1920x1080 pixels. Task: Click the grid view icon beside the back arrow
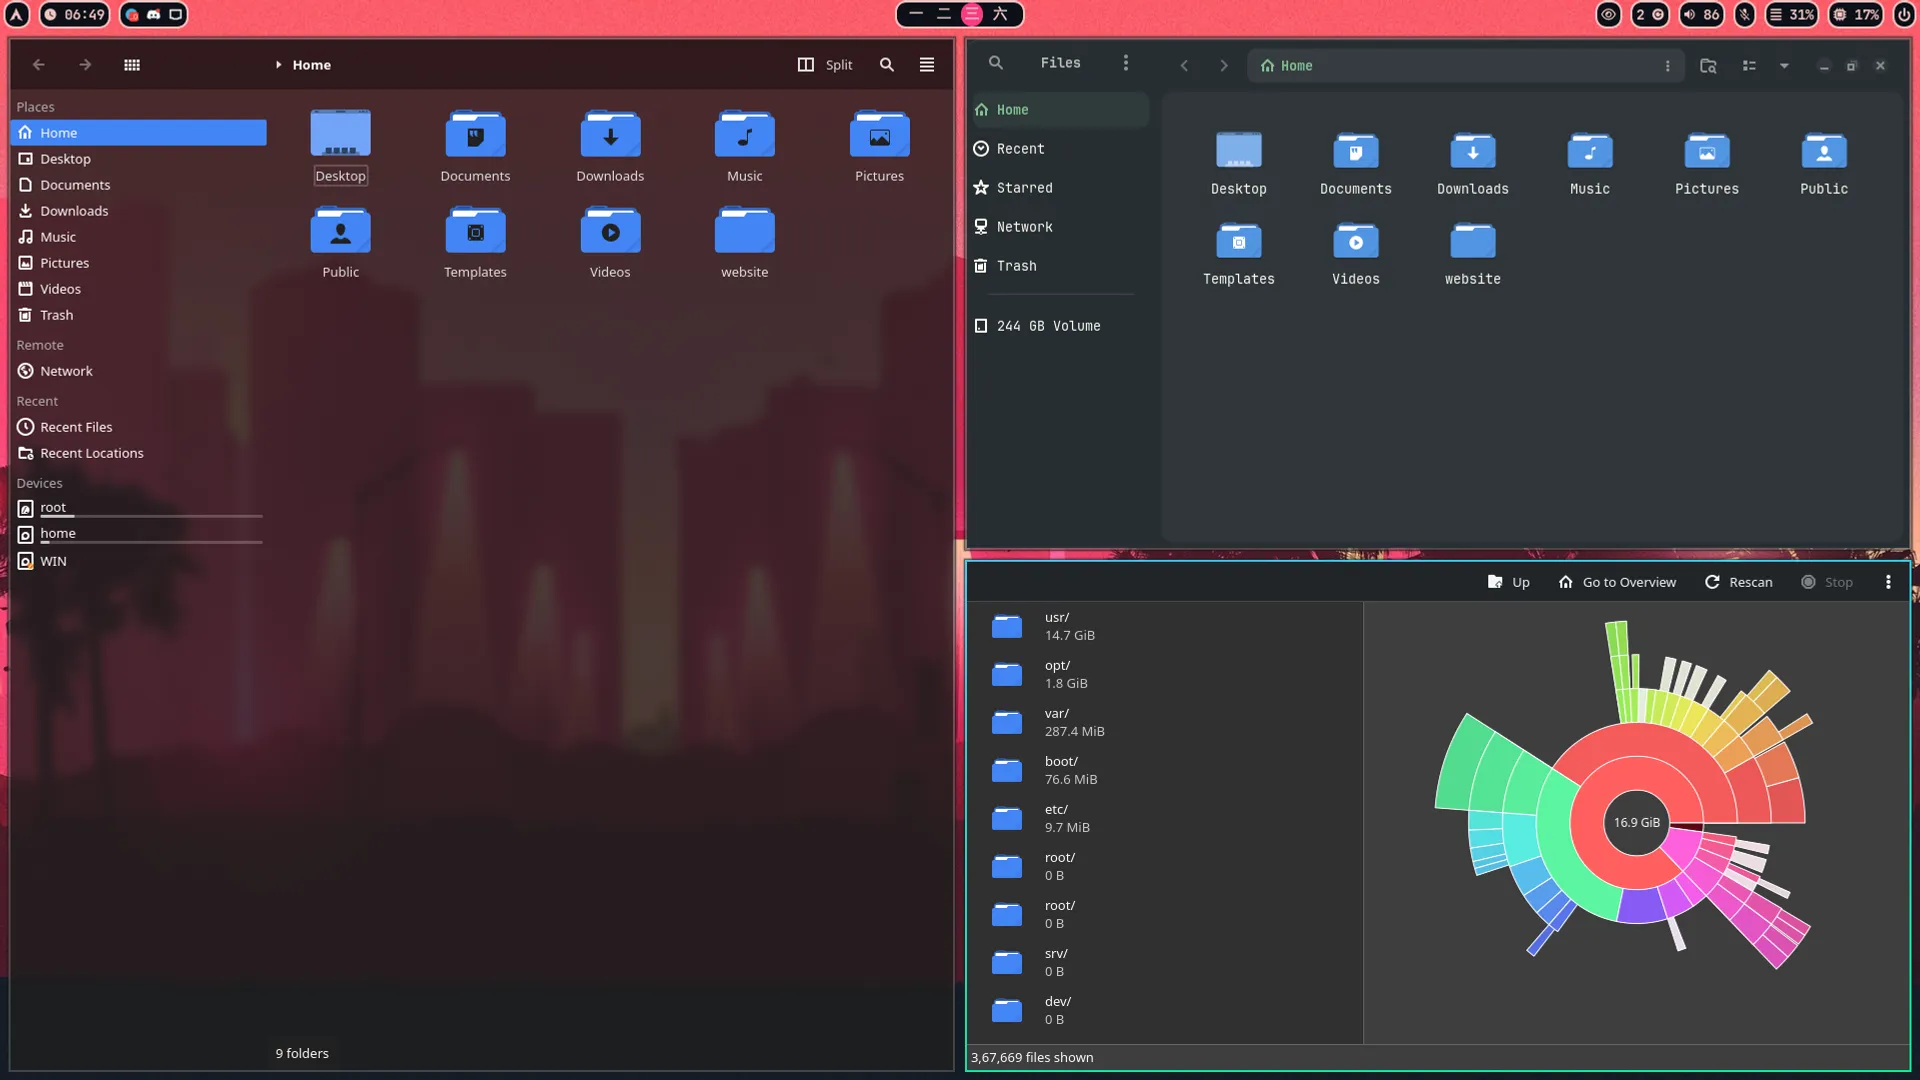coord(132,64)
